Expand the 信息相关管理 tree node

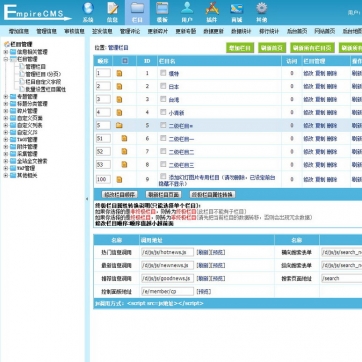pyautogui.click(x=6, y=52)
